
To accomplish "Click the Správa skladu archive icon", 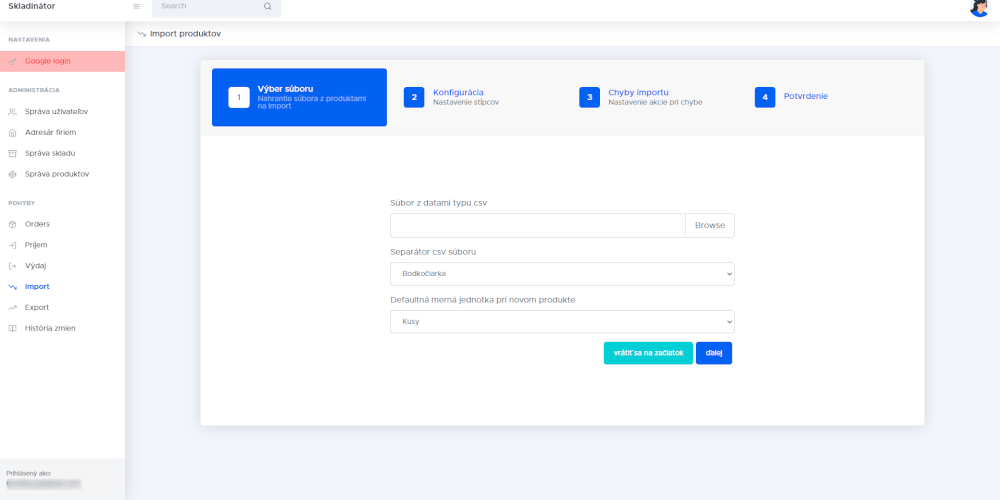I will 12,153.
